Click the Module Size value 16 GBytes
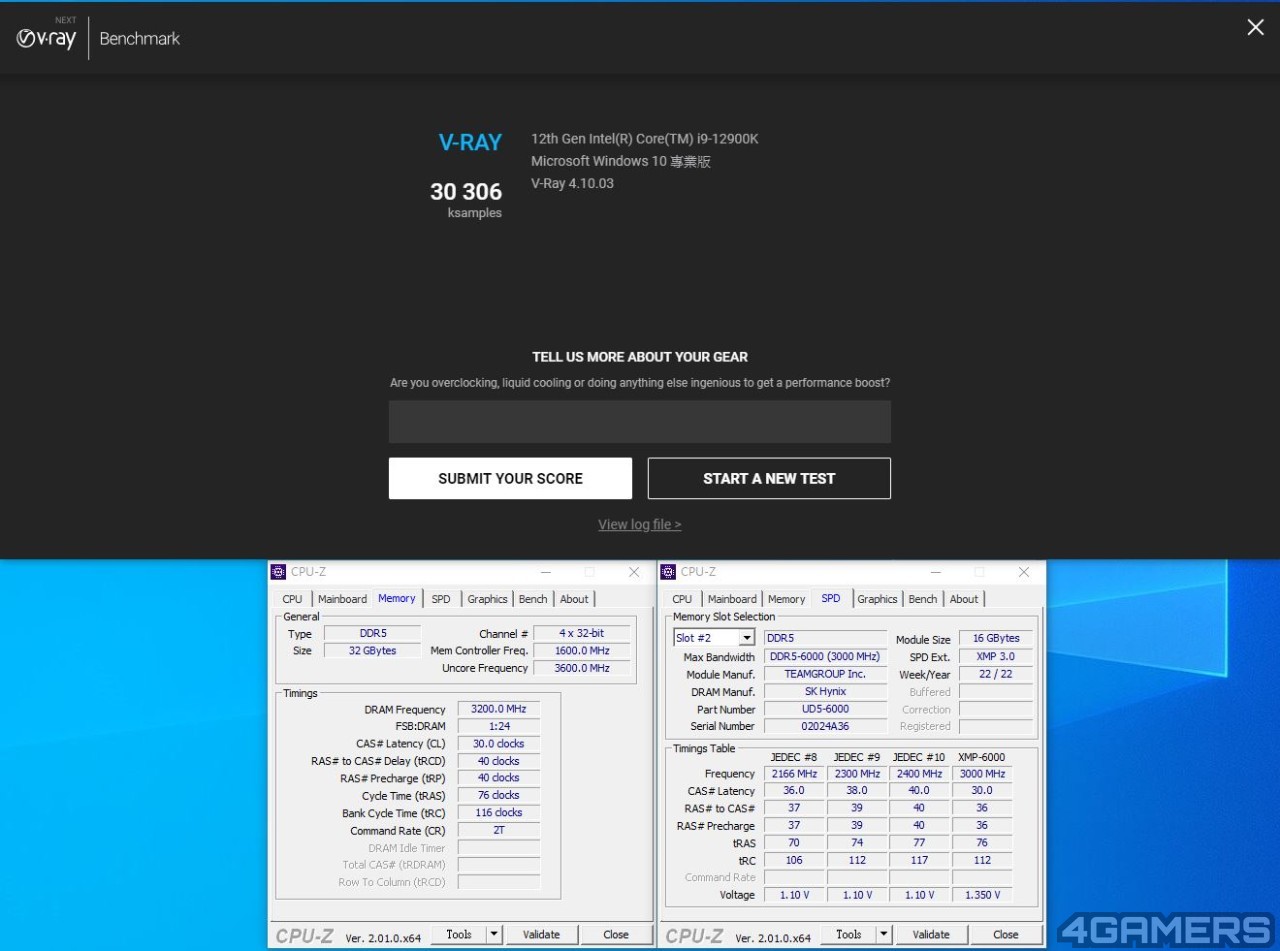Screen dimensions: 1280x951 click(x=996, y=639)
